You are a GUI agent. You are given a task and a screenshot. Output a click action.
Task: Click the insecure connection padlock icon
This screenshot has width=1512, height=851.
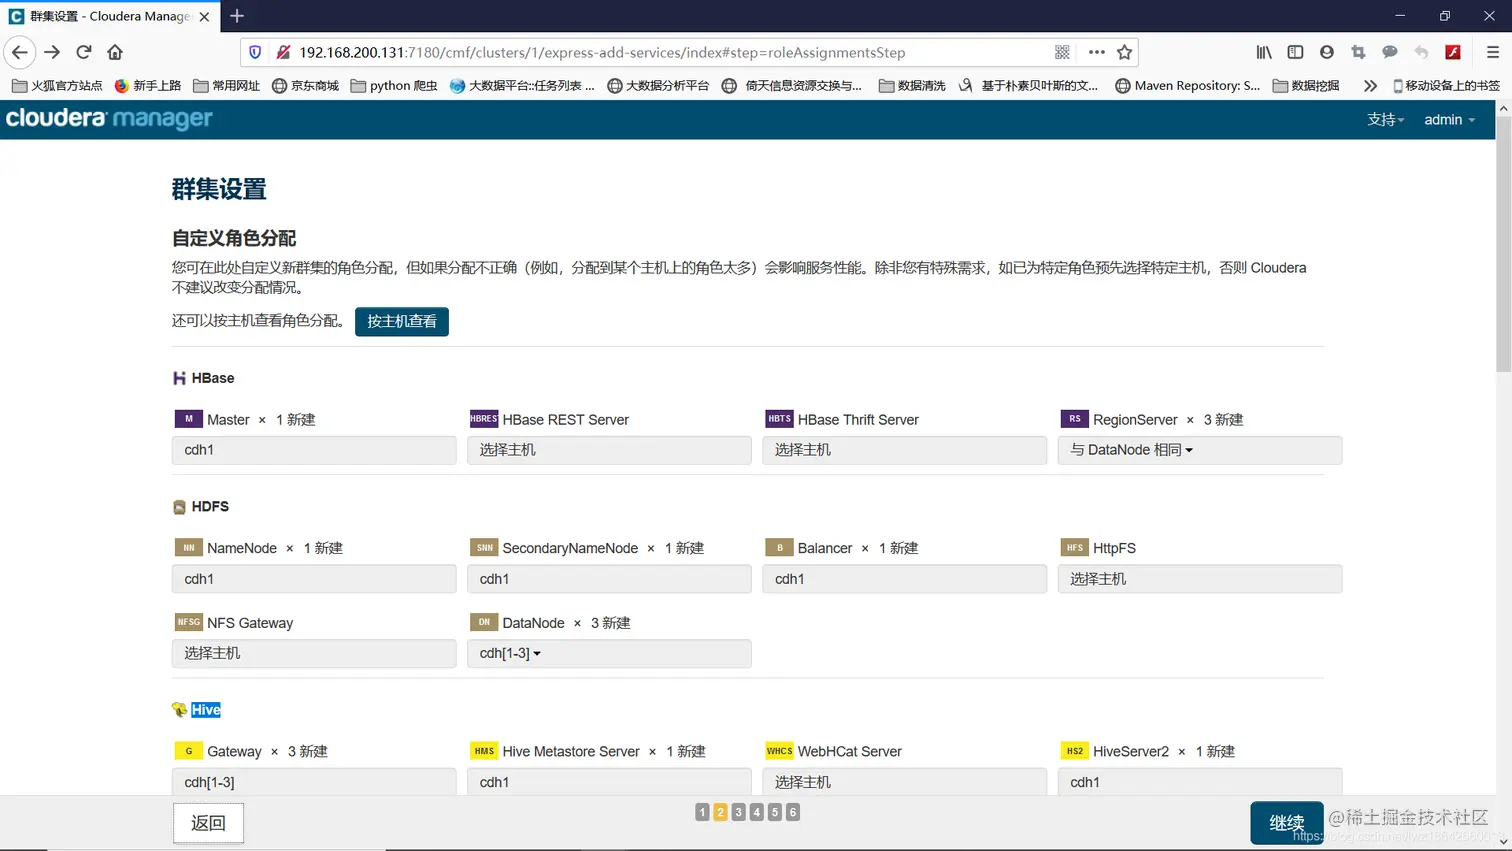point(283,52)
